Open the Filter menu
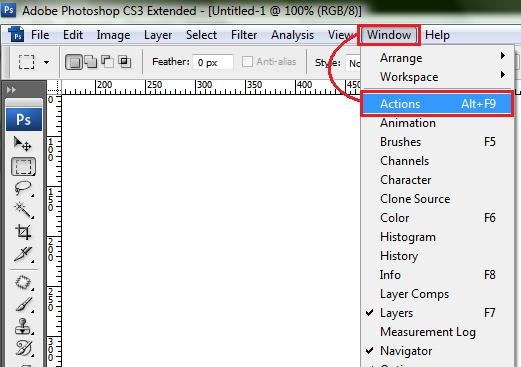This screenshot has height=367, width=521. [244, 35]
